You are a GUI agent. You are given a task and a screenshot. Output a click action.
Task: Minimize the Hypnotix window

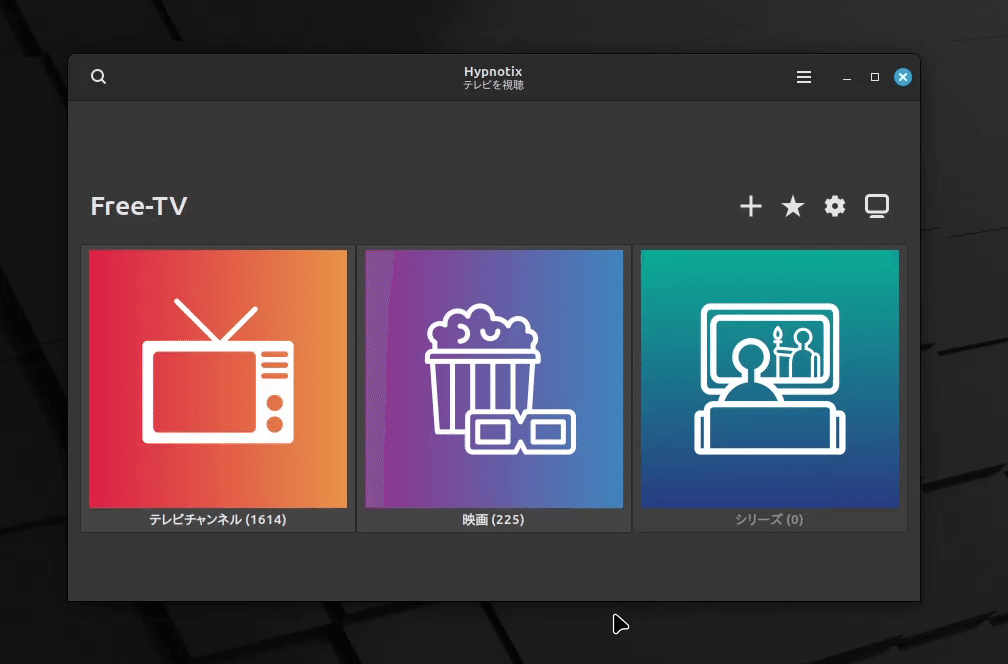847,77
